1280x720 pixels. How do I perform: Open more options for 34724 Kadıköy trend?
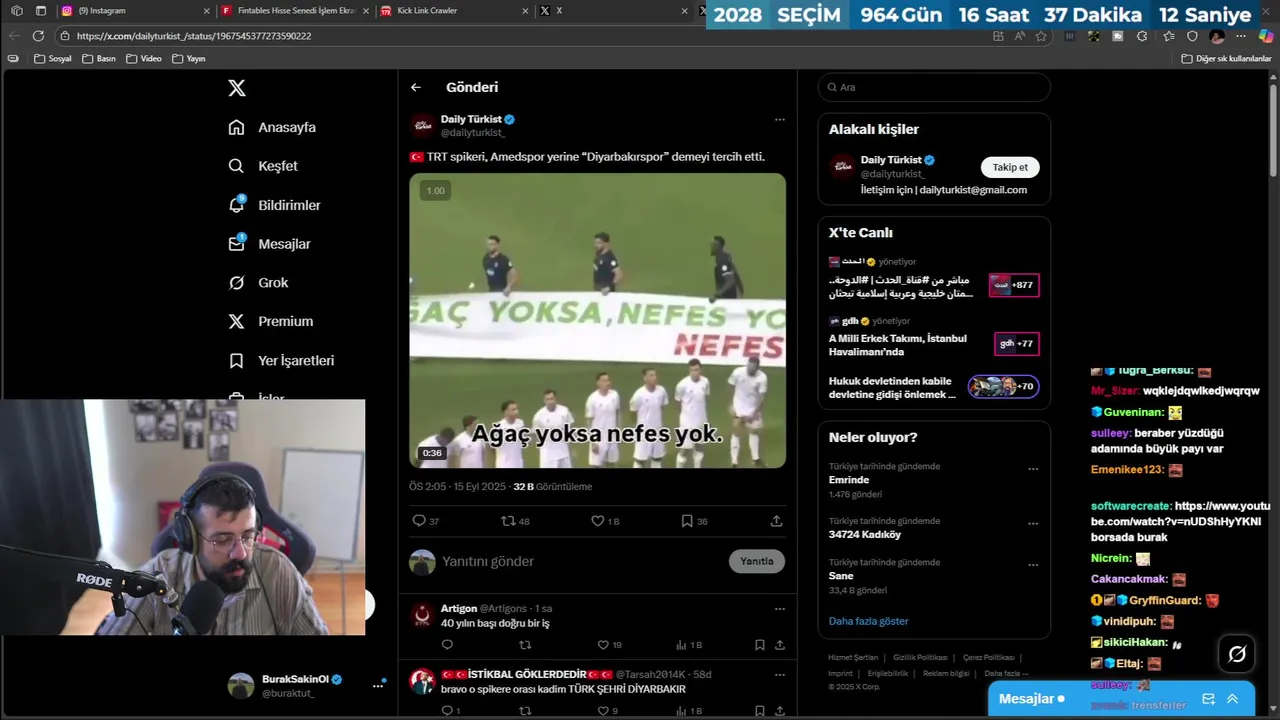pyautogui.click(x=1033, y=524)
